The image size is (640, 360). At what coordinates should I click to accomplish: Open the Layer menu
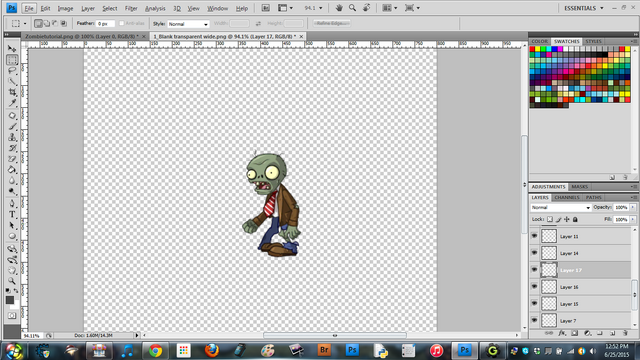coord(88,8)
